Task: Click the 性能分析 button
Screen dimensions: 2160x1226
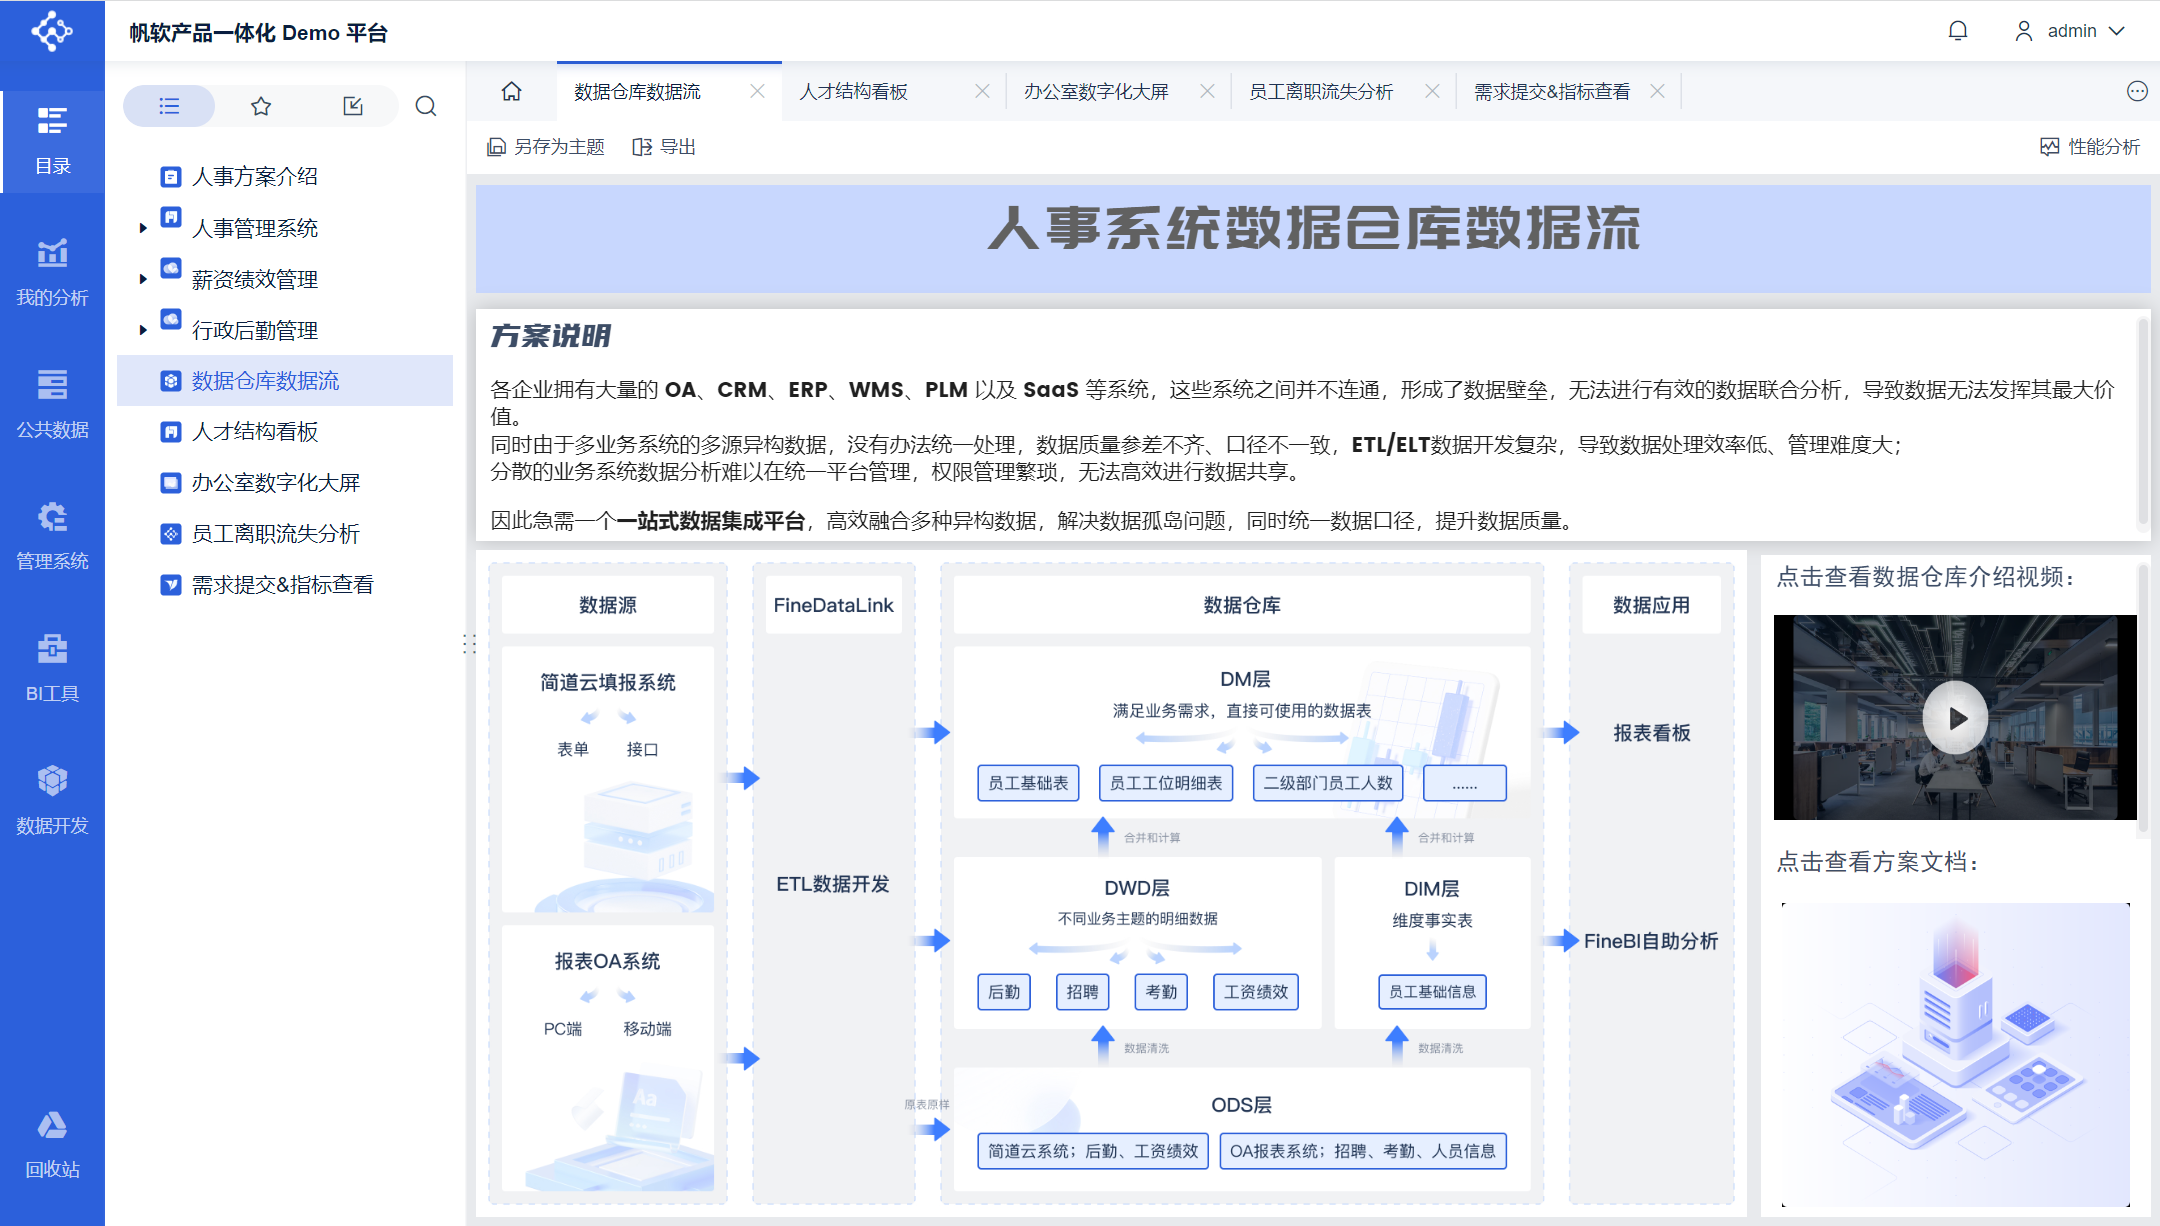Action: (2090, 147)
